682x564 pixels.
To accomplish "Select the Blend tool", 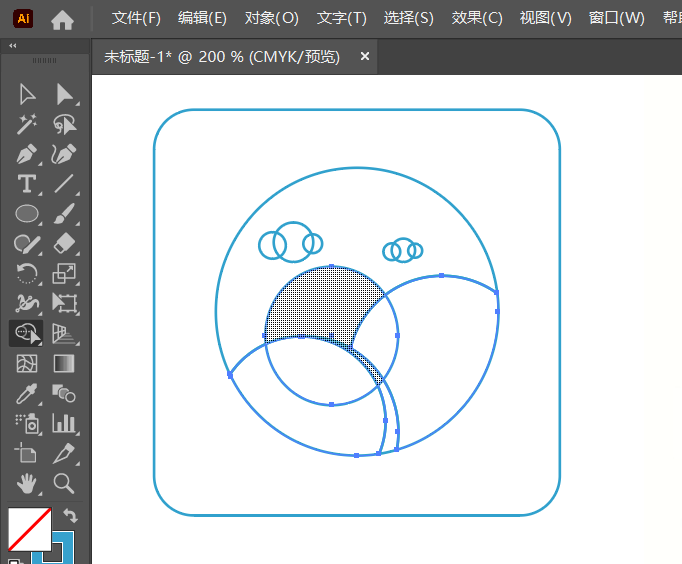I will [64, 393].
